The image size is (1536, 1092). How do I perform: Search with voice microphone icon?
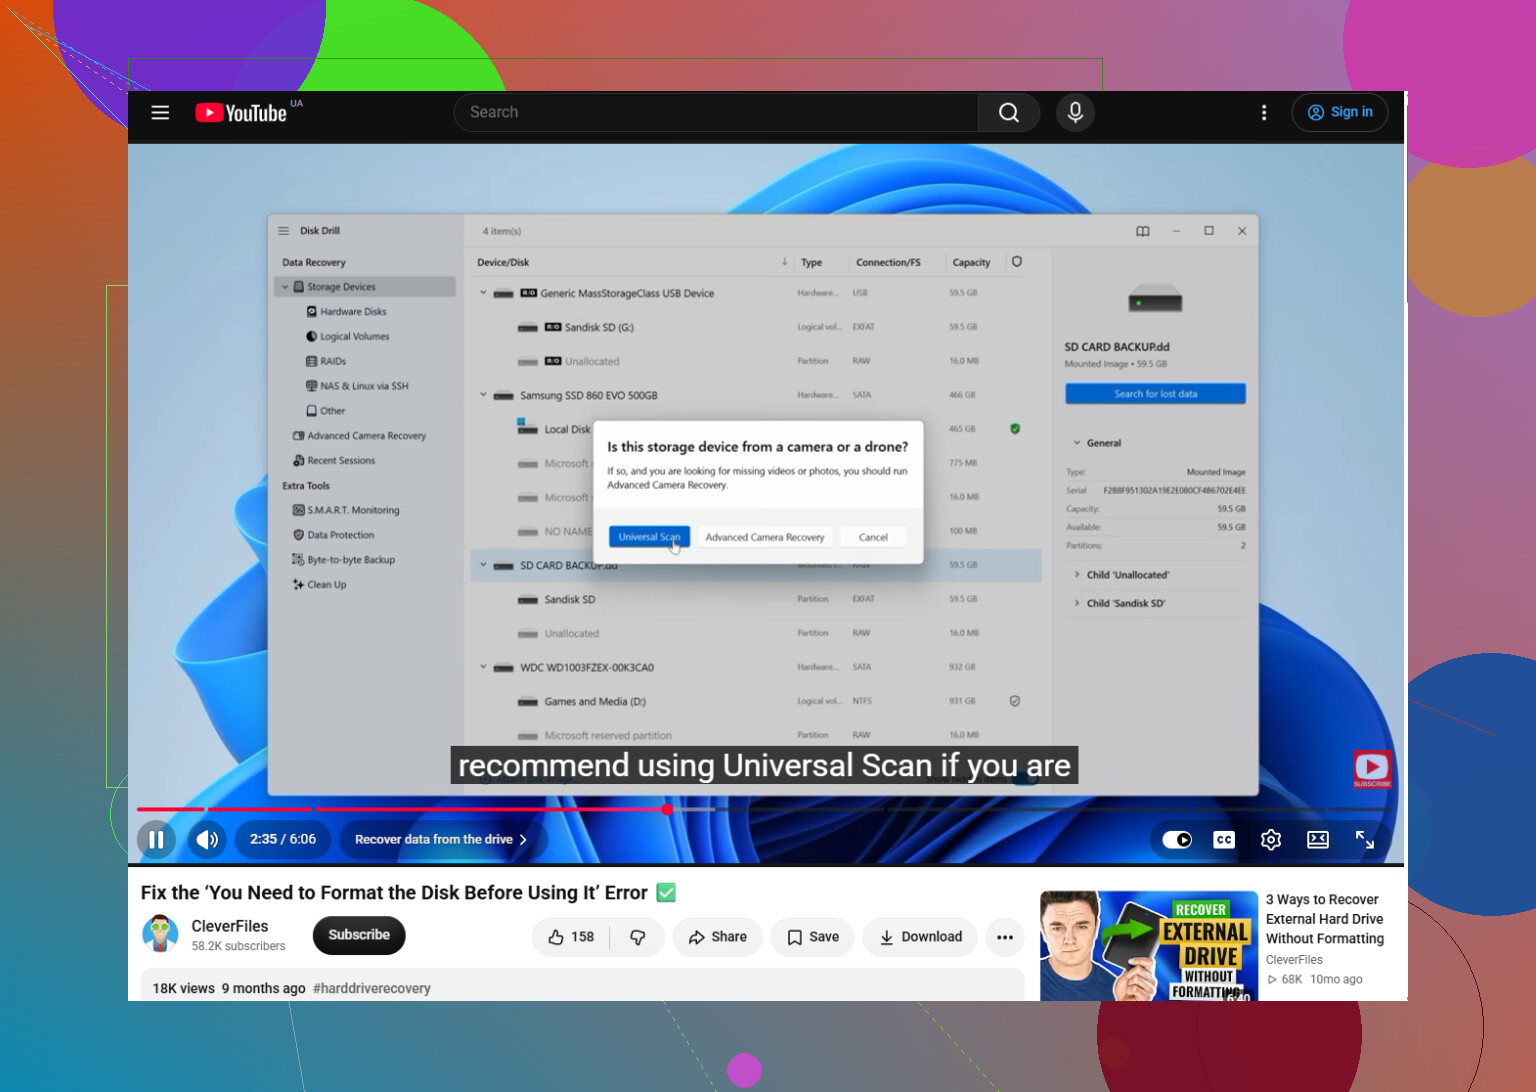coord(1075,112)
